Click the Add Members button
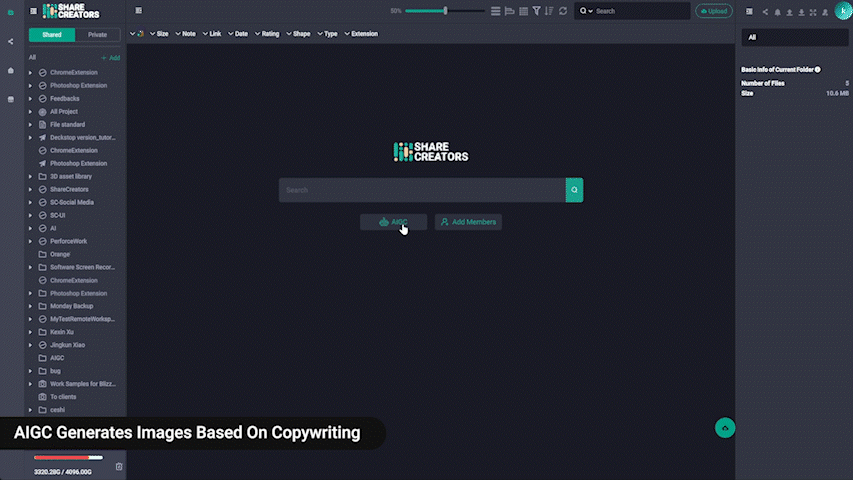Image resolution: width=854 pixels, height=480 pixels. pyautogui.click(x=468, y=222)
